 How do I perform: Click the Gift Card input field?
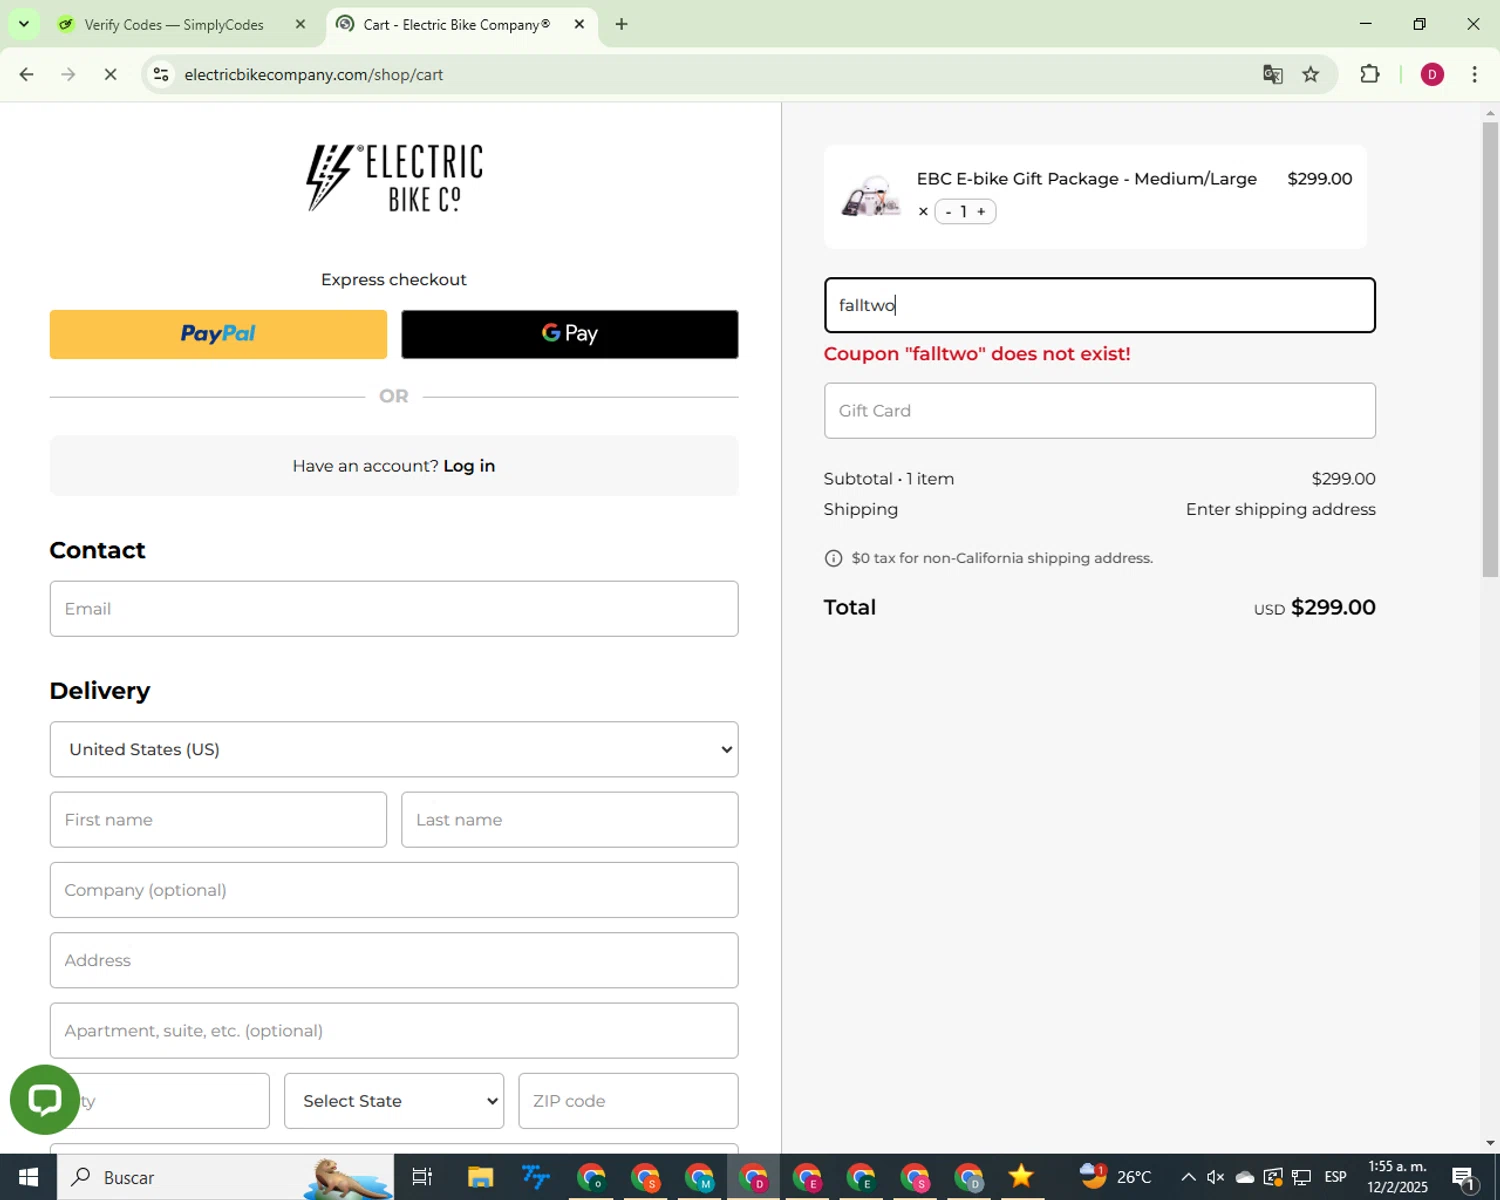pyautogui.click(x=1100, y=411)
